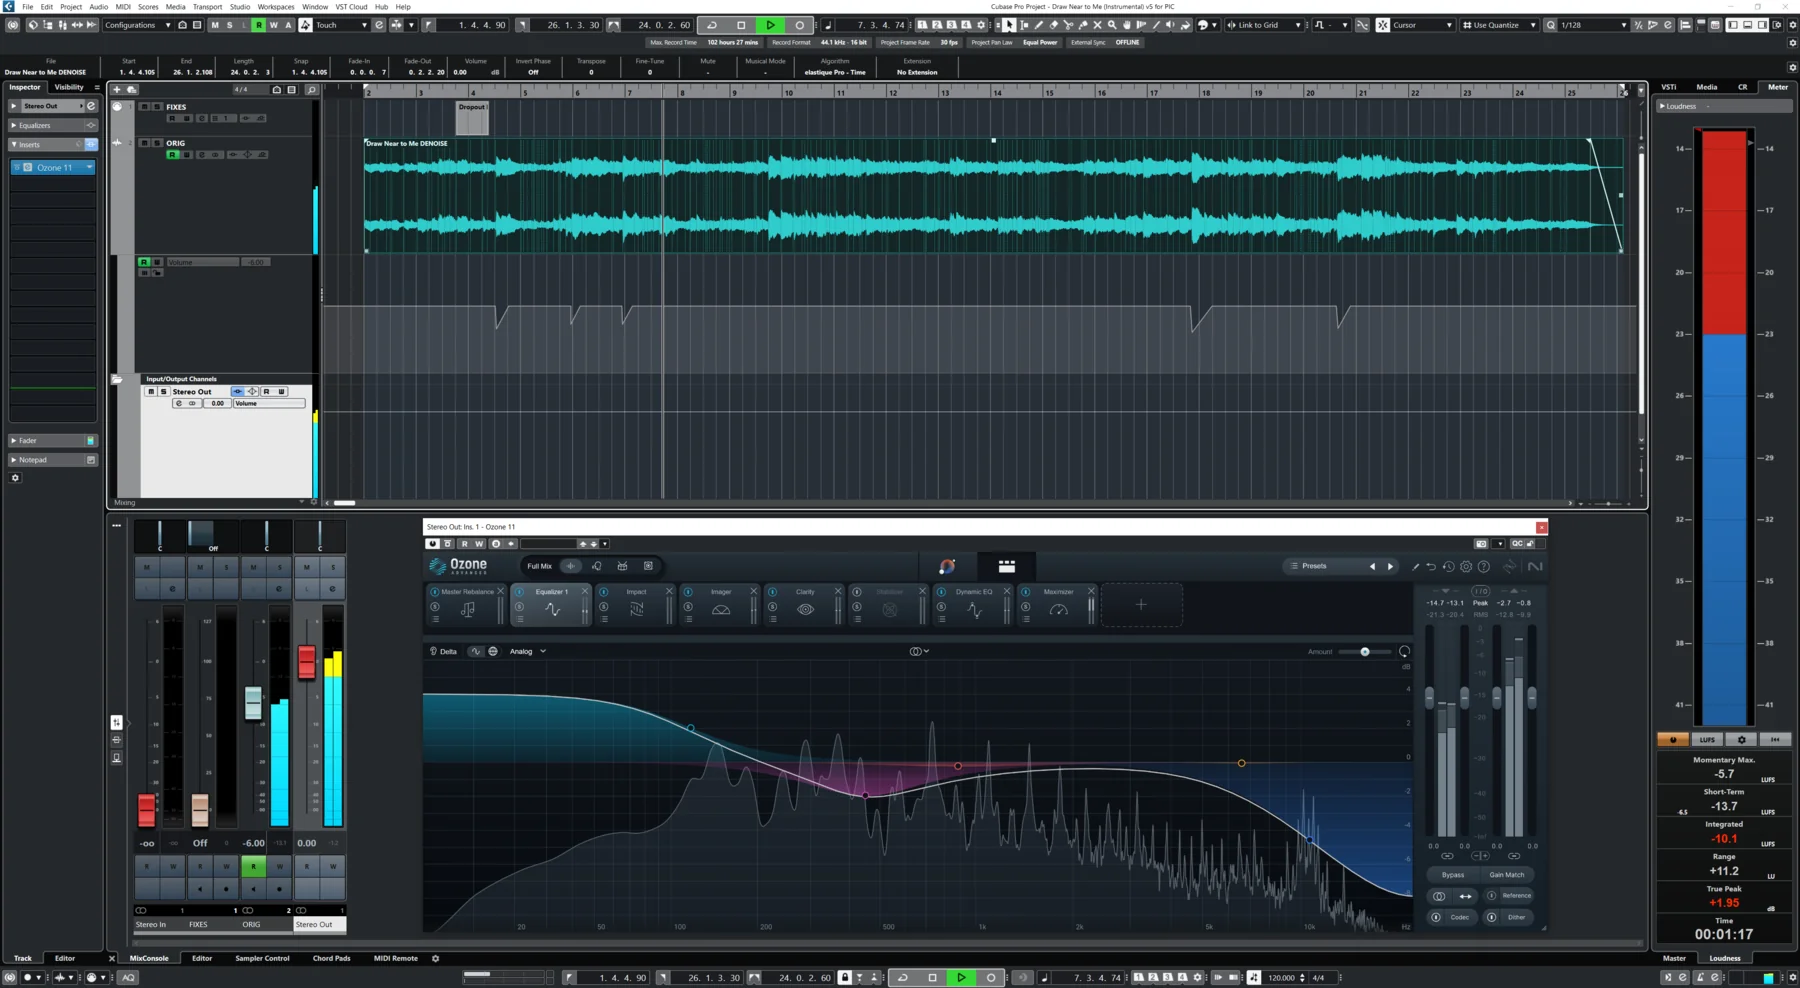Select the Draw pencil tool
Screen dimensions: 1800x988
coord(1039,25)
